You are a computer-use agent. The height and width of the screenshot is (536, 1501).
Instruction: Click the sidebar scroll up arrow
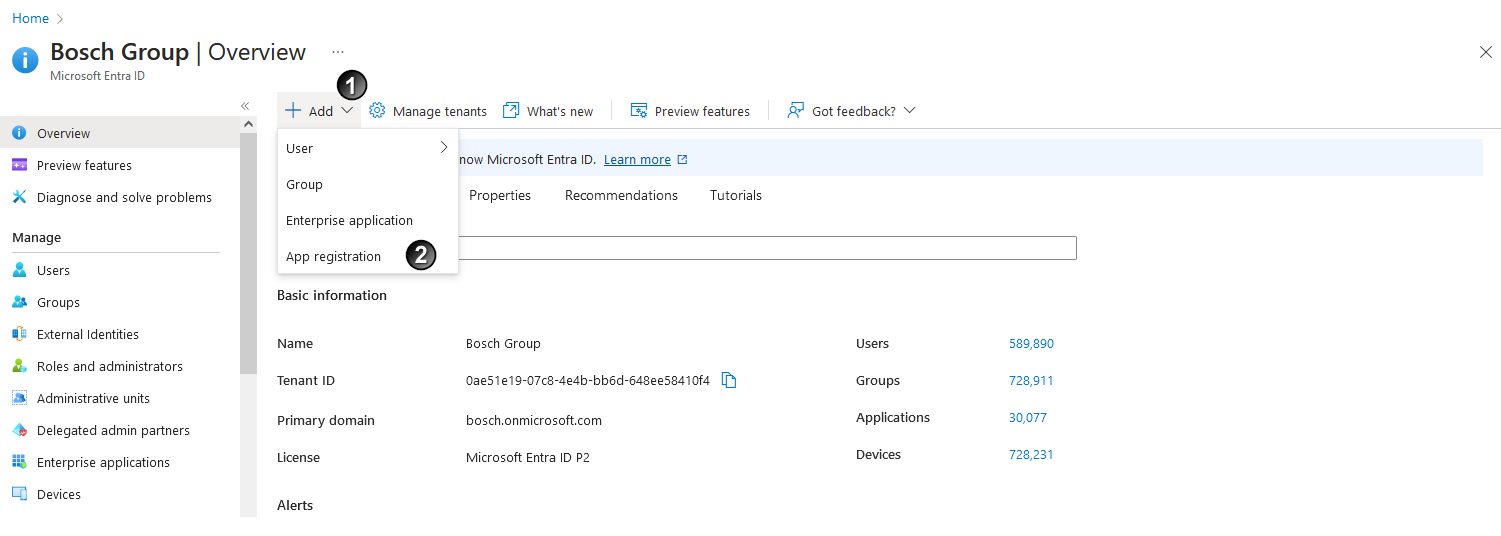tap(249, 123)
